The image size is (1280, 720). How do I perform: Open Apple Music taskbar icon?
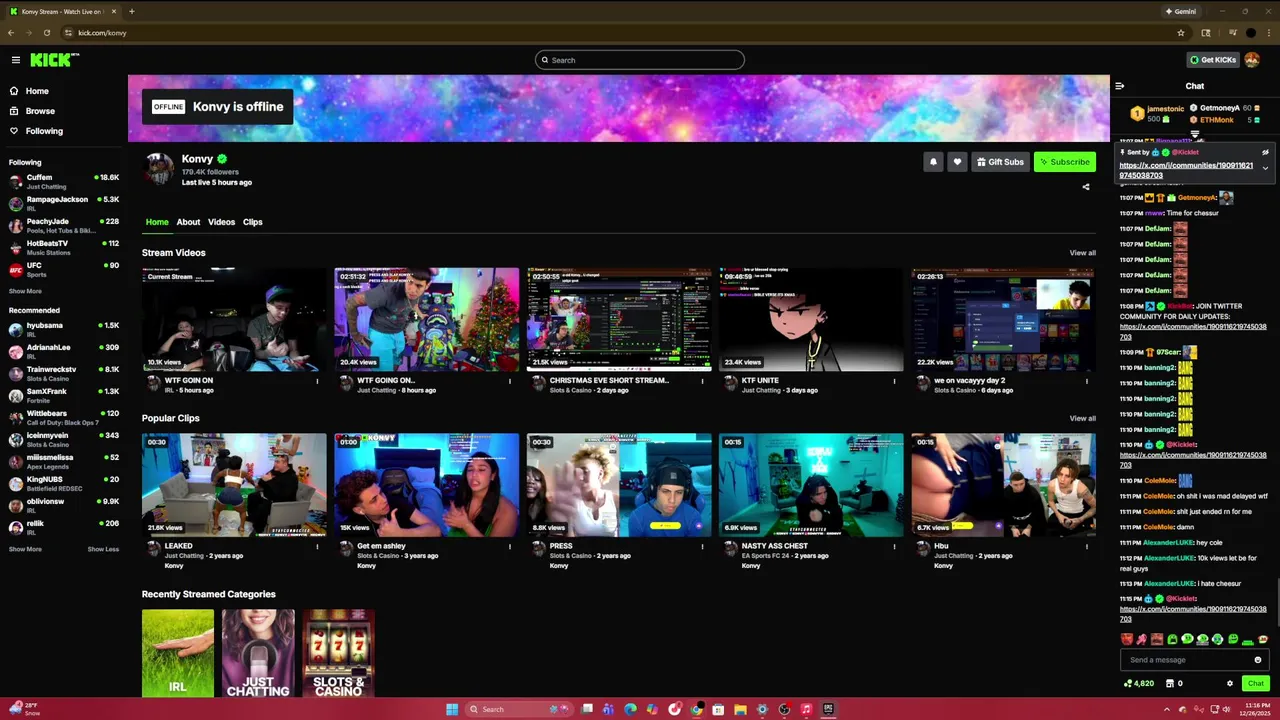806,709
